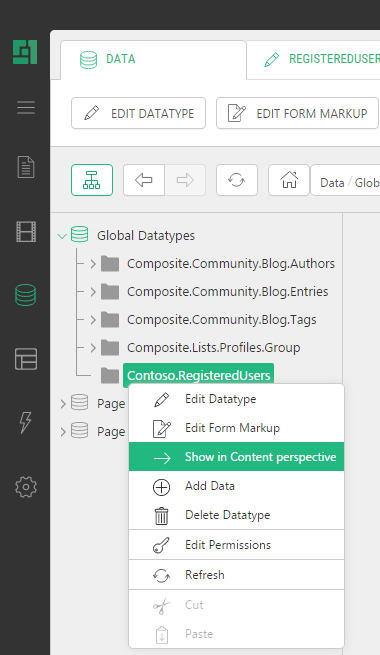
Task: Open the Layout perspective icon
Action: pyautogui.click(x=26, y=359)
